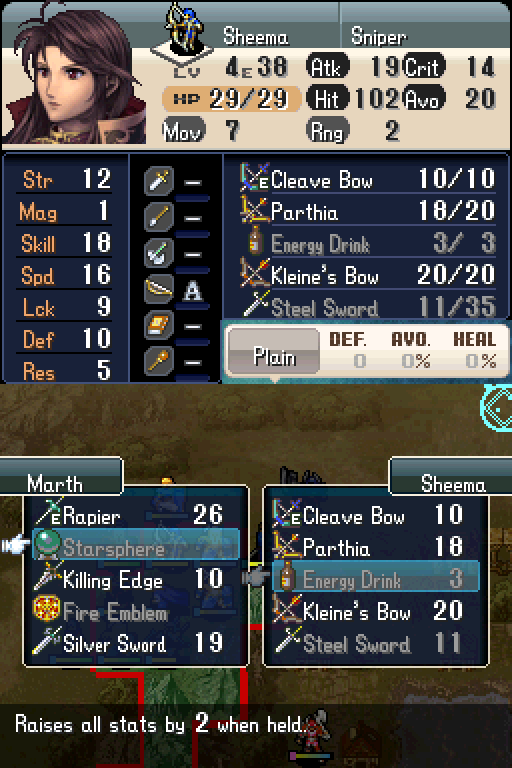Click the lance weapon rank icon
Viewport: 512px width, 768px height.
[x=159, y=216]
